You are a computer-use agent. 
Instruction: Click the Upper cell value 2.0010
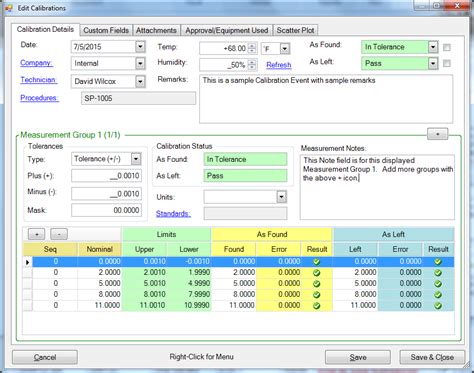point(144,272)
